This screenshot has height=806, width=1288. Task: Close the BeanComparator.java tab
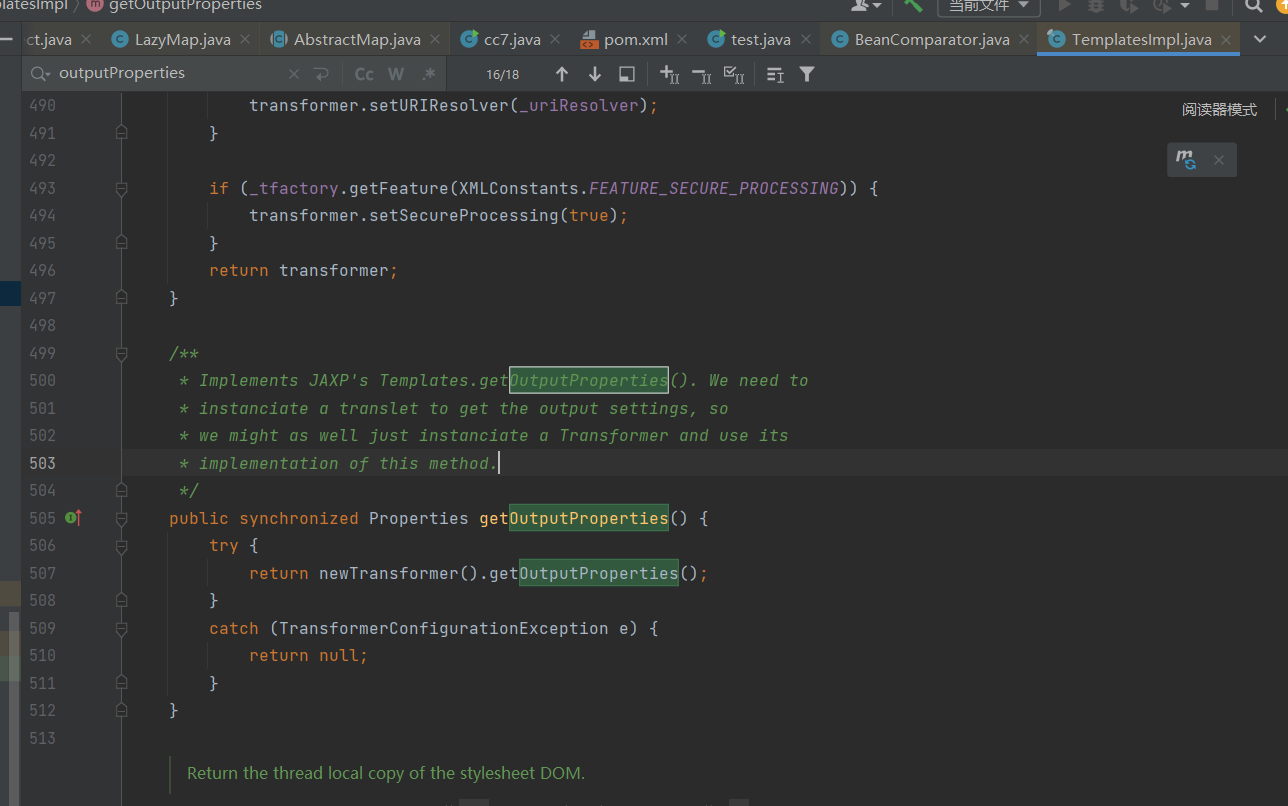click(x=1024, y=40)
